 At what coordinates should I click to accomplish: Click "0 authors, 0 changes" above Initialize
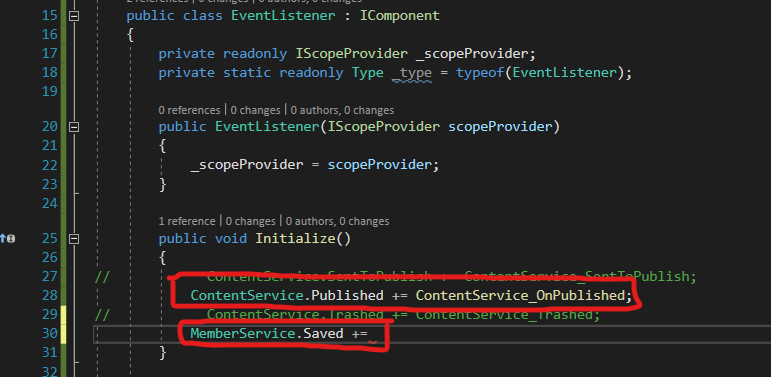coord(337,221)
